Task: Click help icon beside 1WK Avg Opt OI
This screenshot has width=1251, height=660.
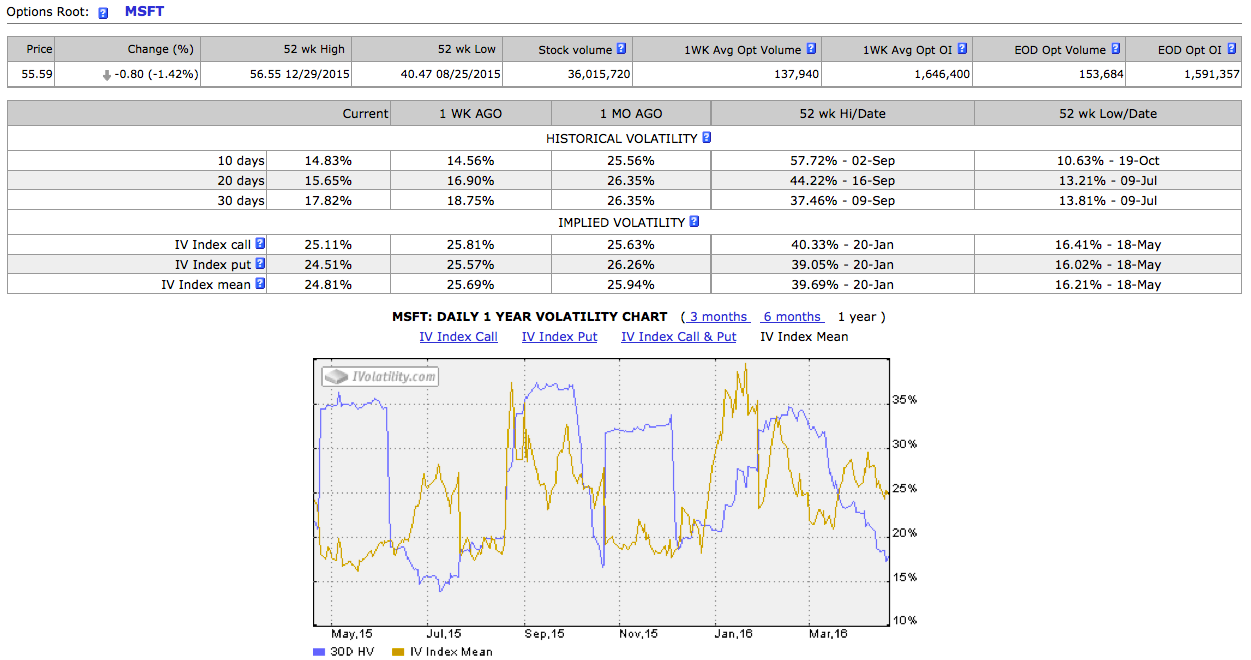Action: (961, 48)
